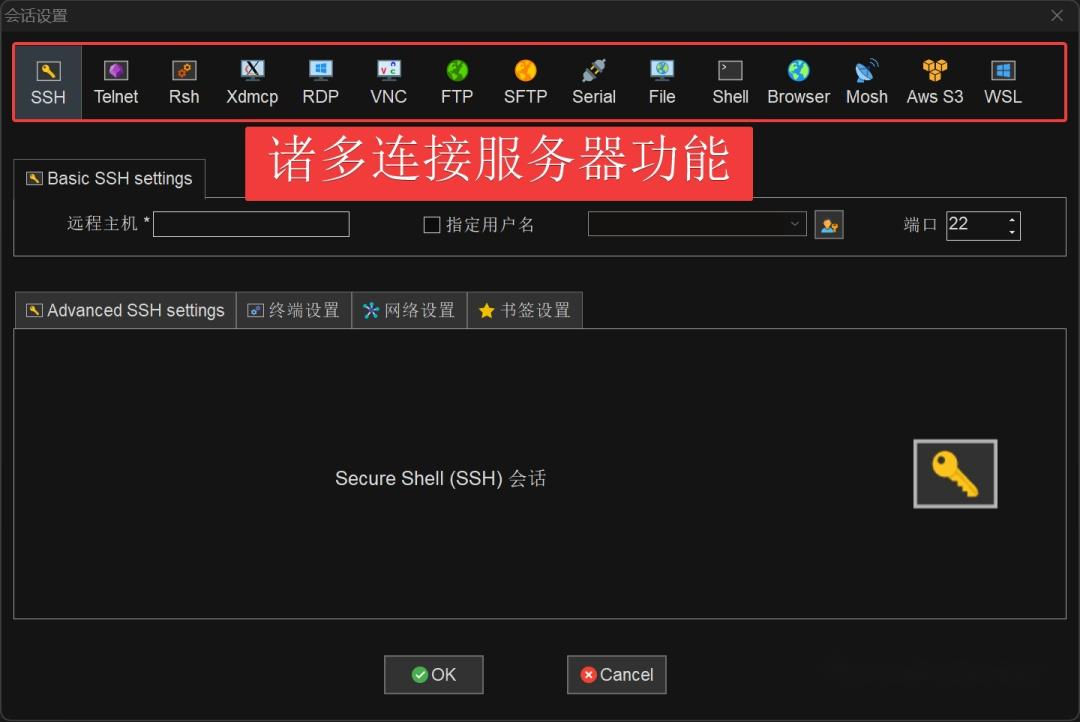Increase the port number with up arrow
Screen dimensions: 1080x722
point(1011,220)
